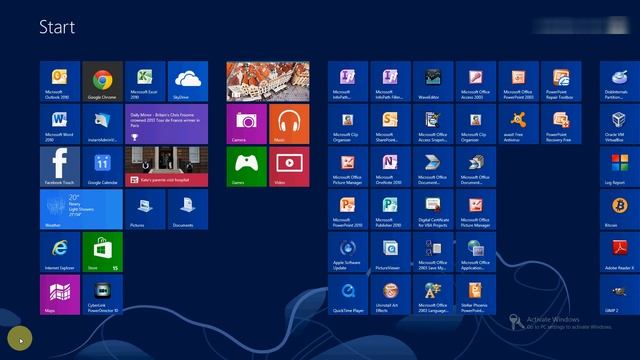The width and height of the screenshot is (640, 360).
Task: Open the WaveEditor tile
Action: click(x=433, y=81)
